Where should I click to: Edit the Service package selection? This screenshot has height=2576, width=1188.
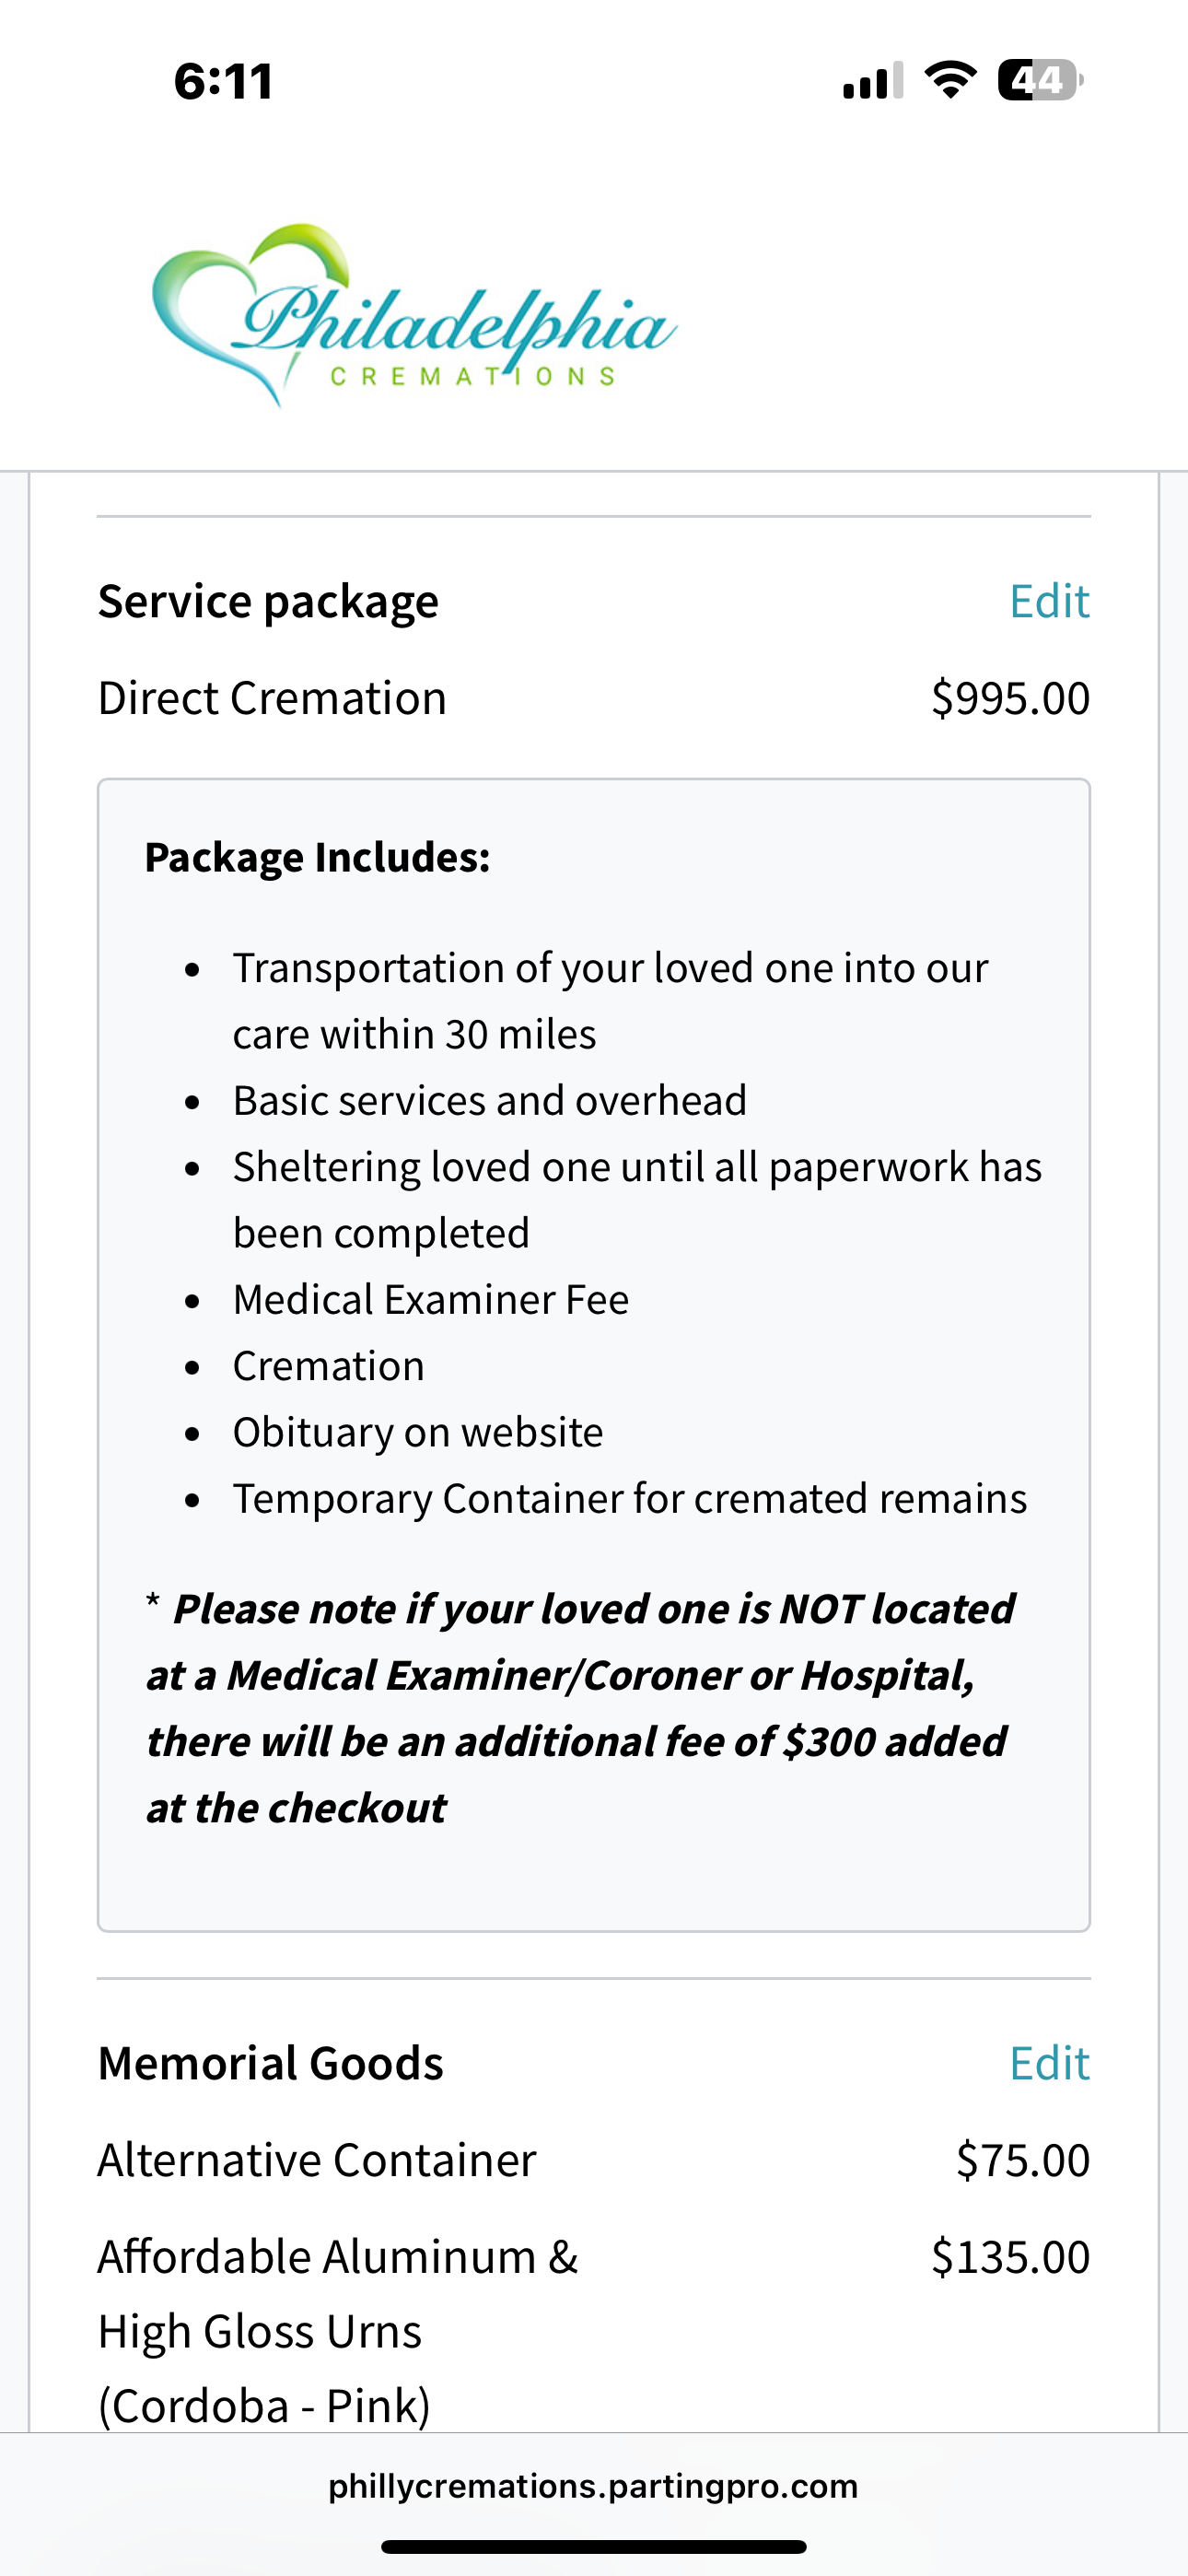click(1049, 601)
